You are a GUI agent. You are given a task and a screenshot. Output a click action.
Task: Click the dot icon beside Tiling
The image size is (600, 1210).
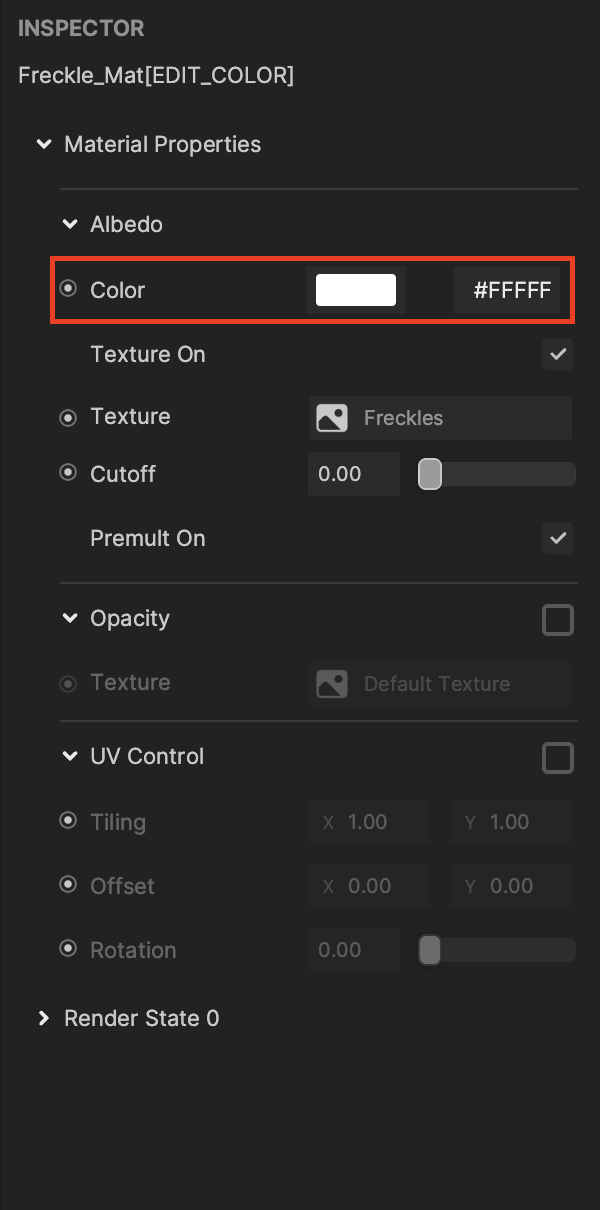click(68, 821)
